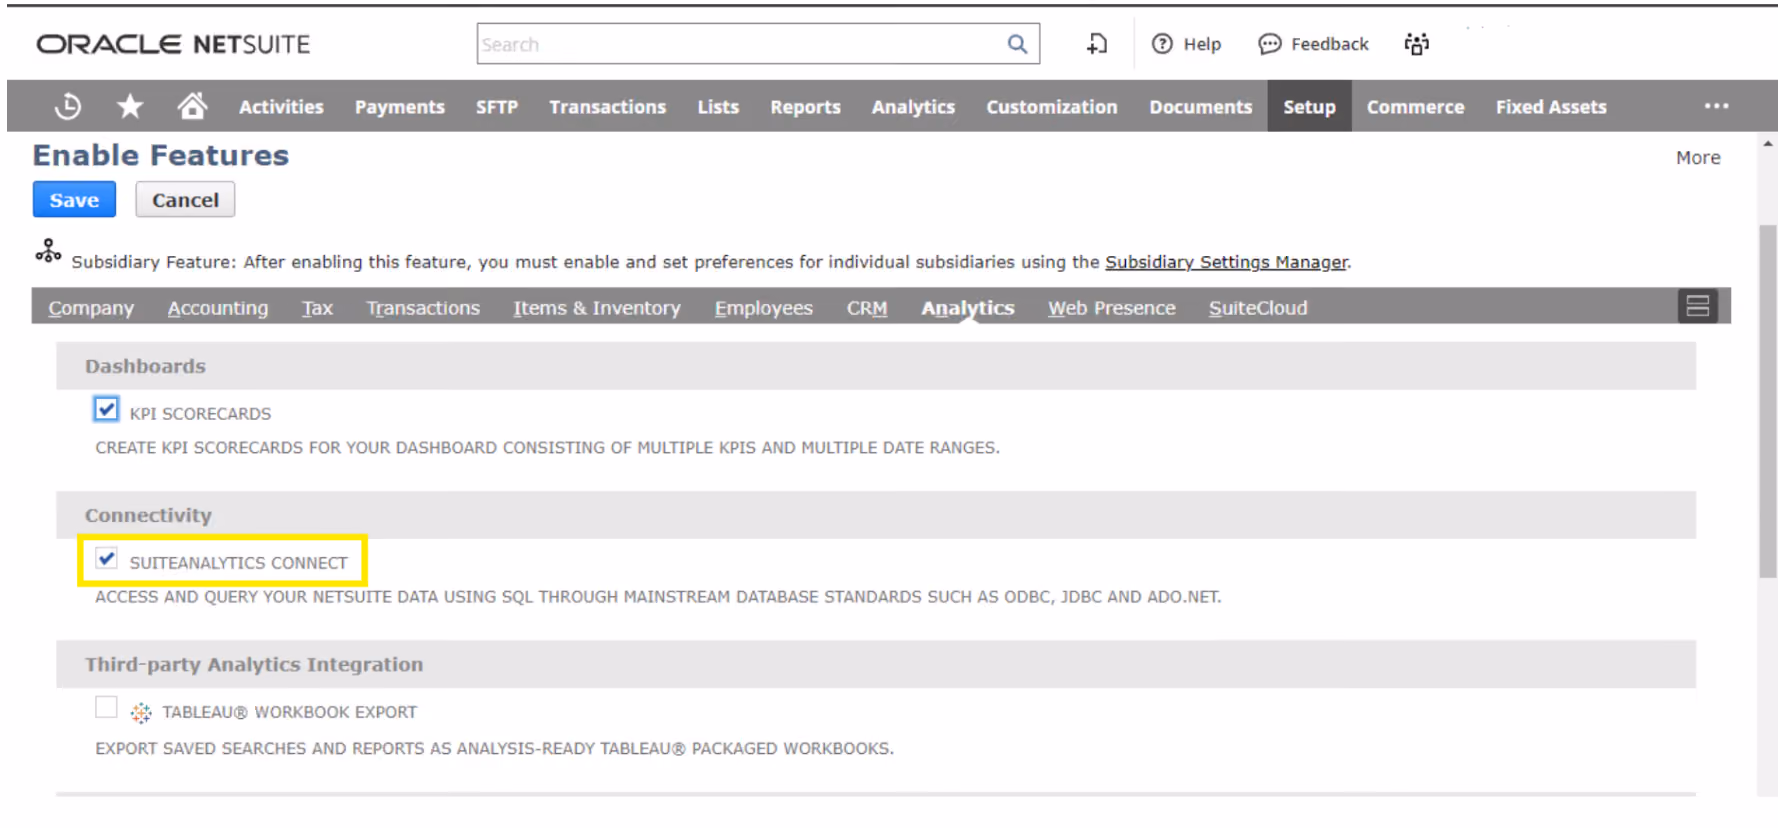Screen dimensions: 1778x828
Task: Click the Save button
Action: pos(74,199)
